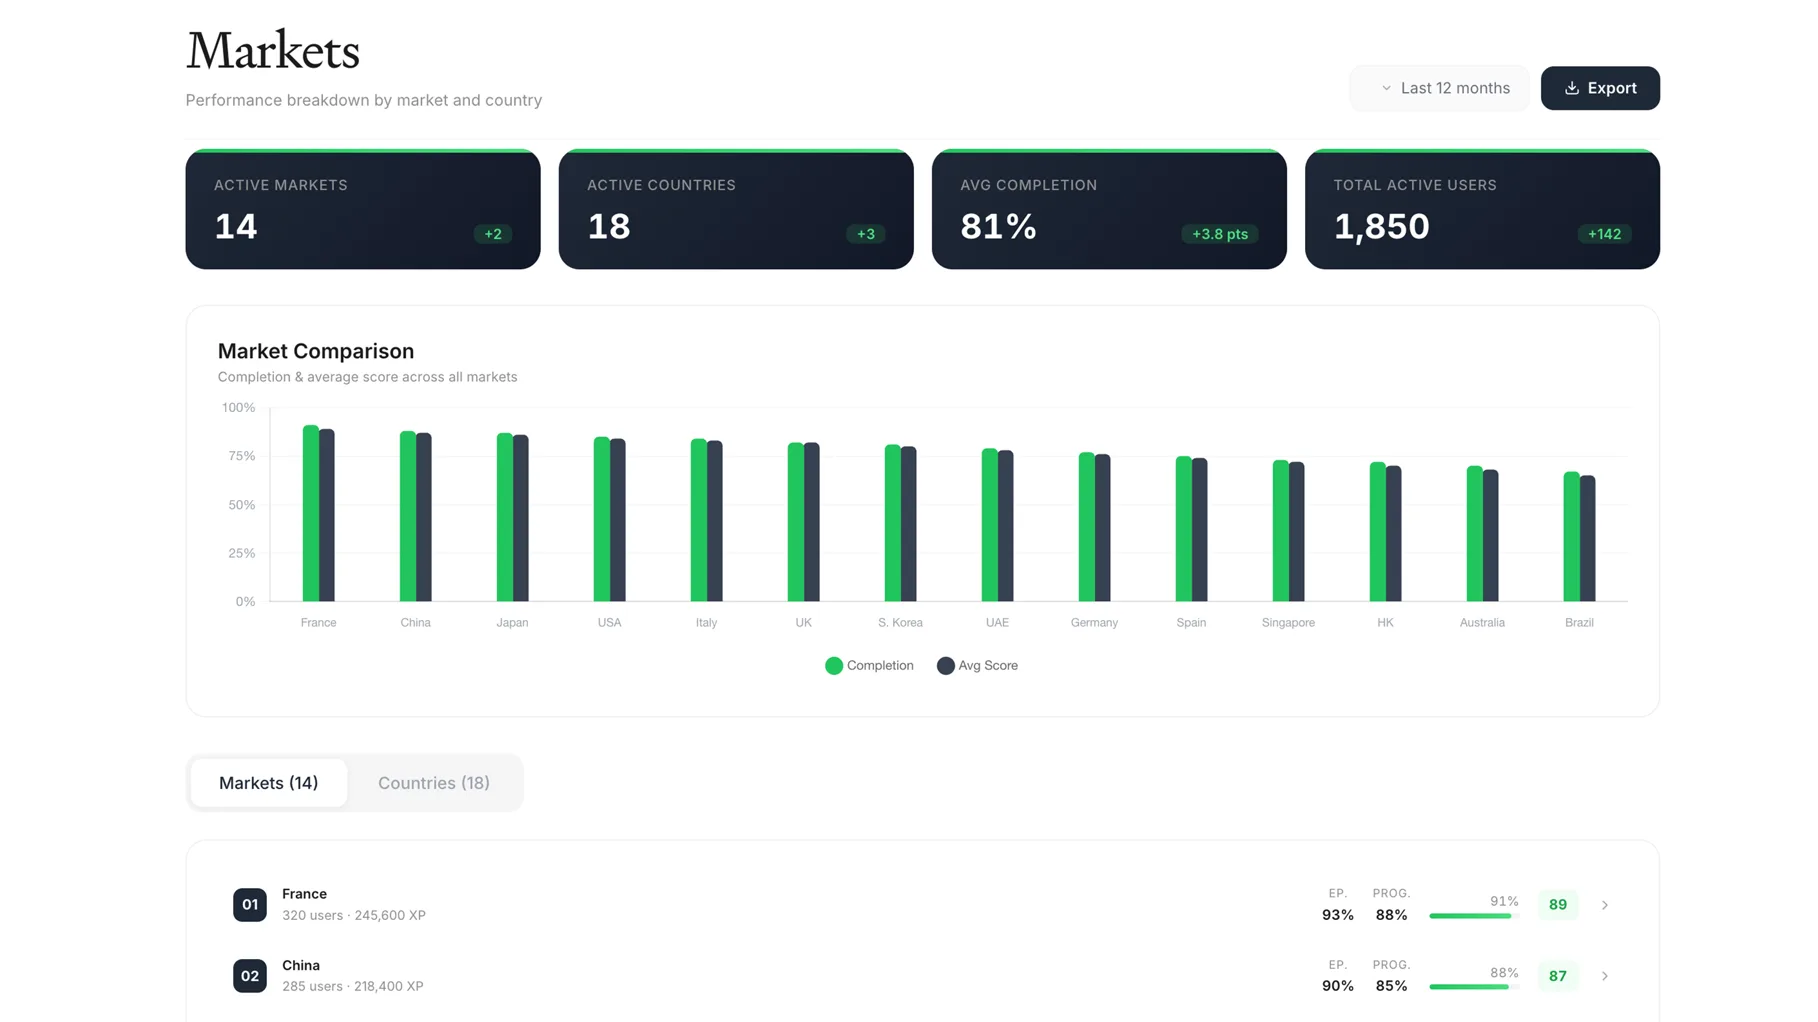Click China's score 87 badge

tap(1557, 975)
